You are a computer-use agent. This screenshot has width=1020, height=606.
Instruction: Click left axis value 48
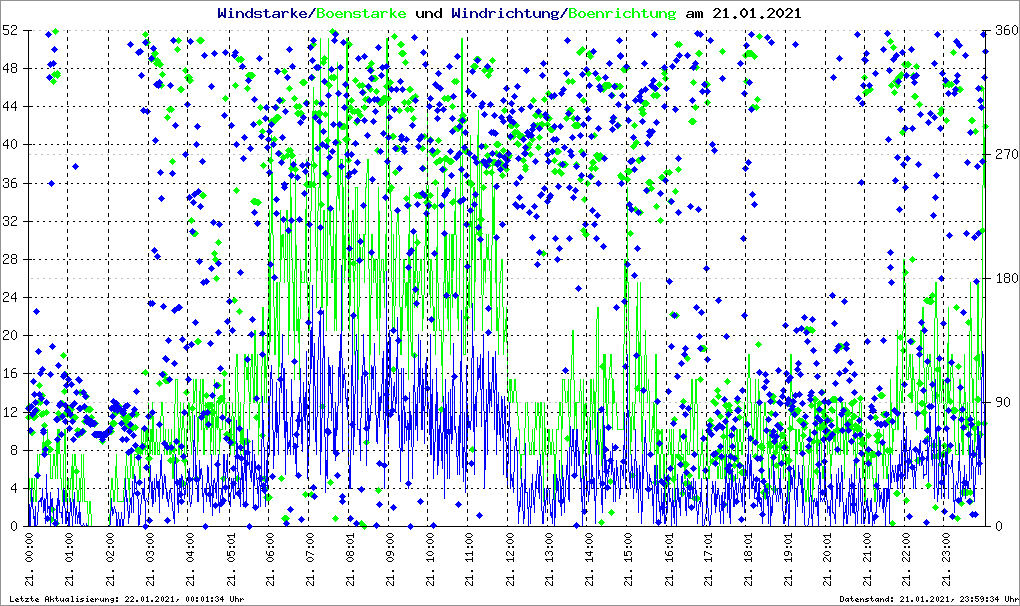pyautogui.click(x=9, y=68)
